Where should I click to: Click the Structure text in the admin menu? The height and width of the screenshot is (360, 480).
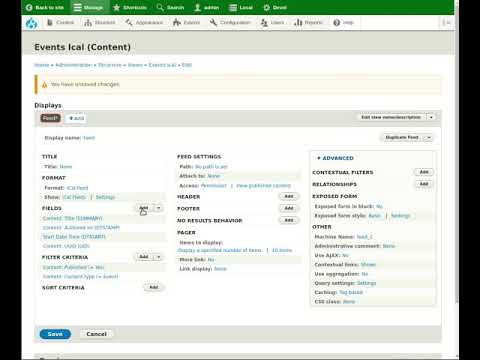pyautogui.click(x=105, y=22)
